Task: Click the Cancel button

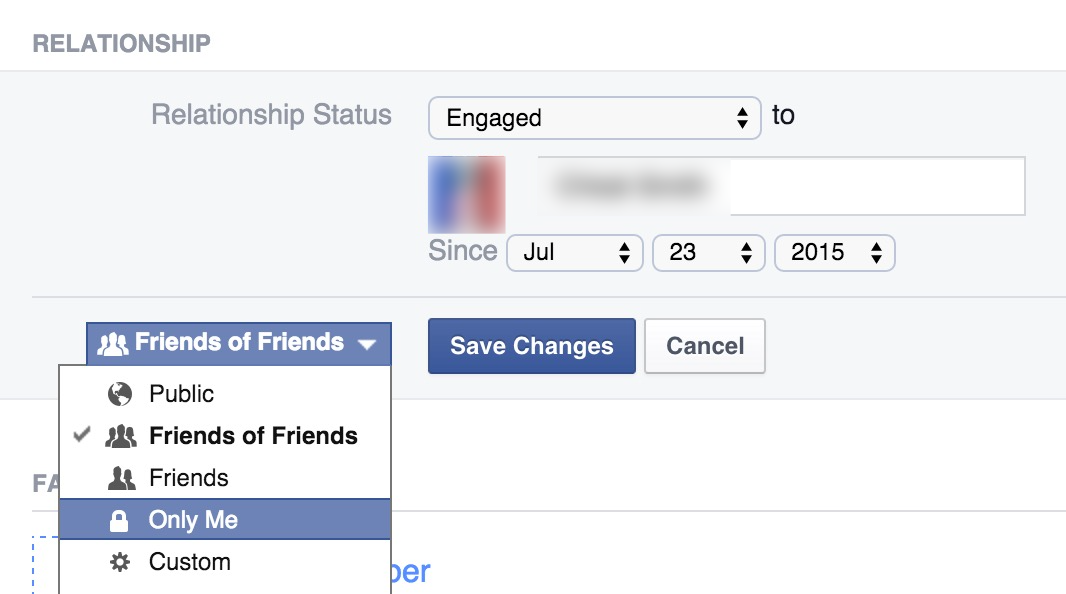Action: (x=705, y=346)
